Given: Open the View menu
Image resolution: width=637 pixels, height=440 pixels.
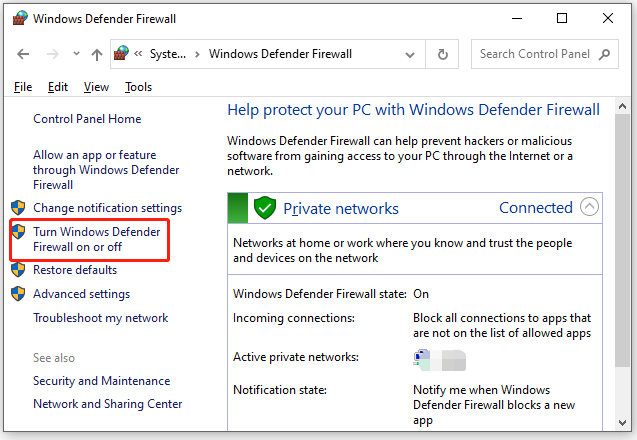Looking at the screenshot, I should point(96,87).
